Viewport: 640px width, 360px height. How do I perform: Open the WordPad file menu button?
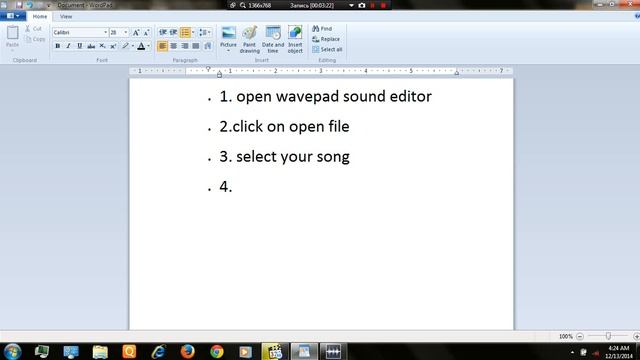13,16
